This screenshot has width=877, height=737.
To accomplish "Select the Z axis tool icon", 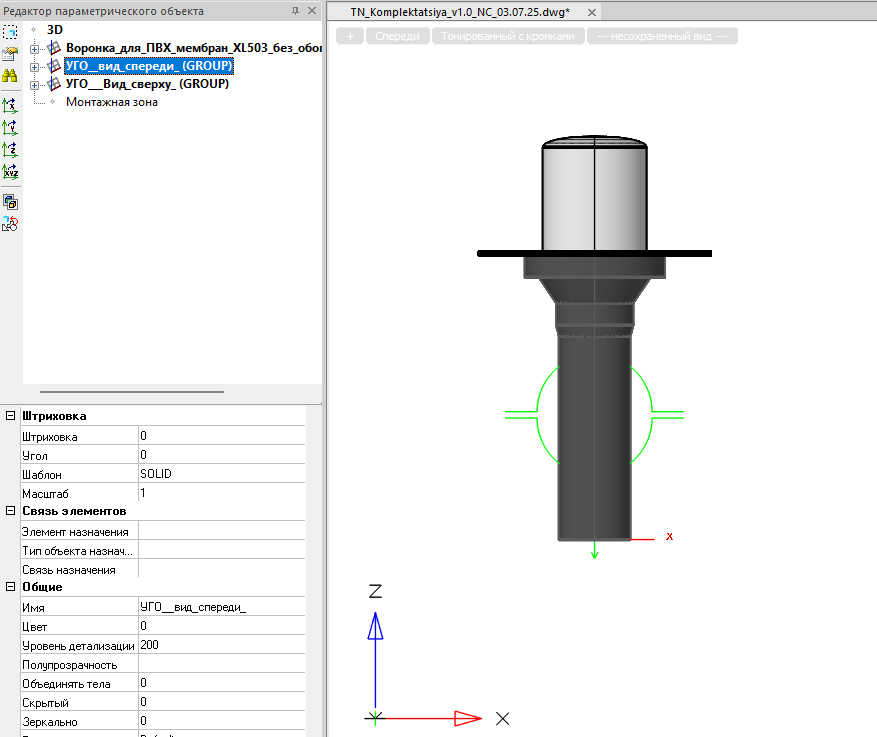I will click(10, 149).
